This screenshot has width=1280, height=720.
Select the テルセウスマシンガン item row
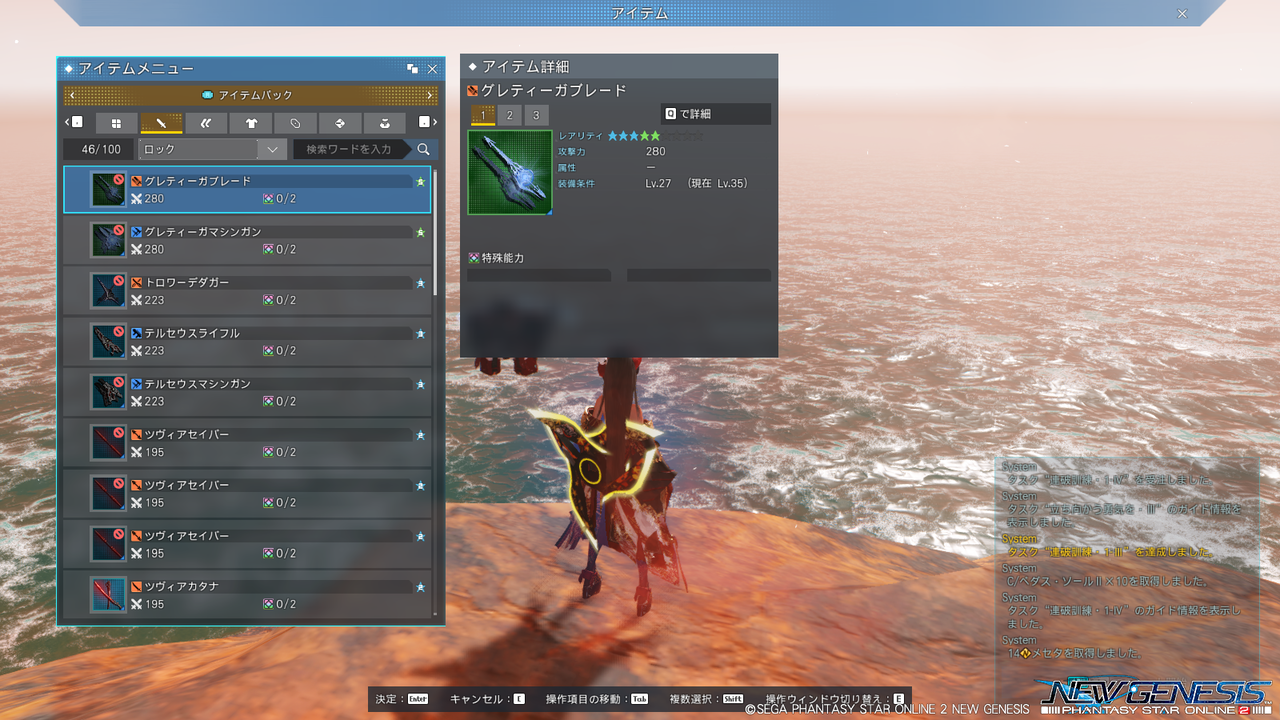click(248, 392)
